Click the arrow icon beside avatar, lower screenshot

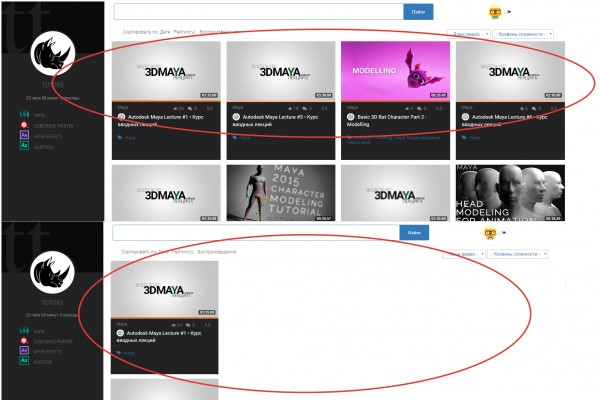pos(504,232)
